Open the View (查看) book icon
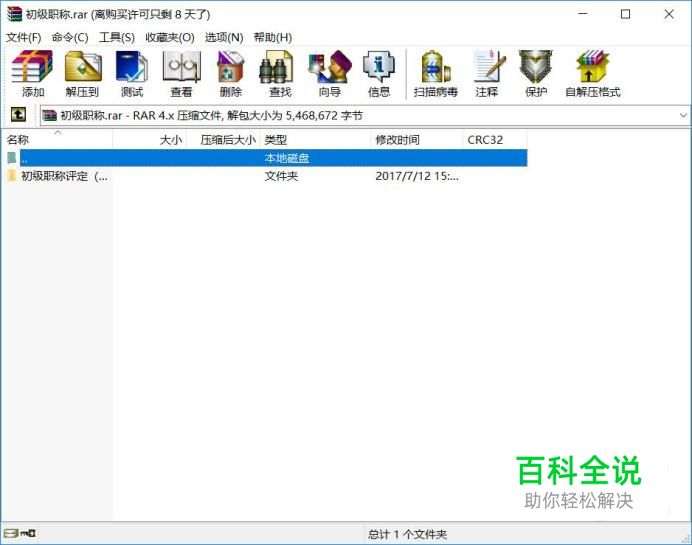Viewport: 692px width, 545px height. coord(181,74)
